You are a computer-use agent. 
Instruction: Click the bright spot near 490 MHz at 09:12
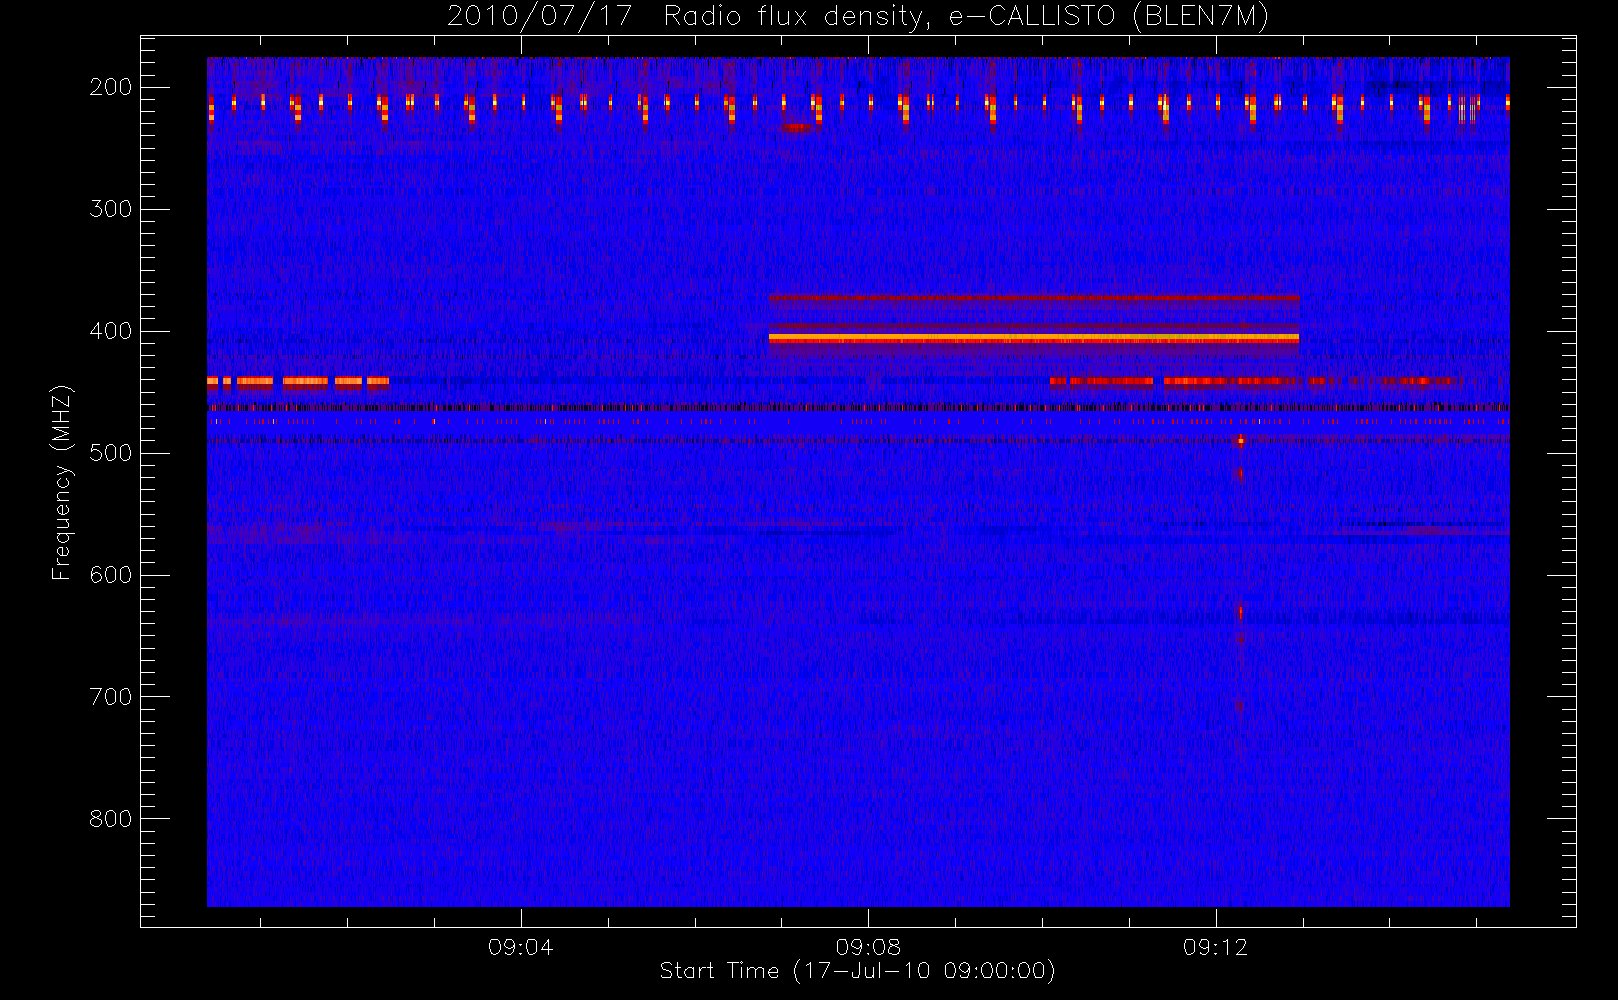tap(1240, 440)
